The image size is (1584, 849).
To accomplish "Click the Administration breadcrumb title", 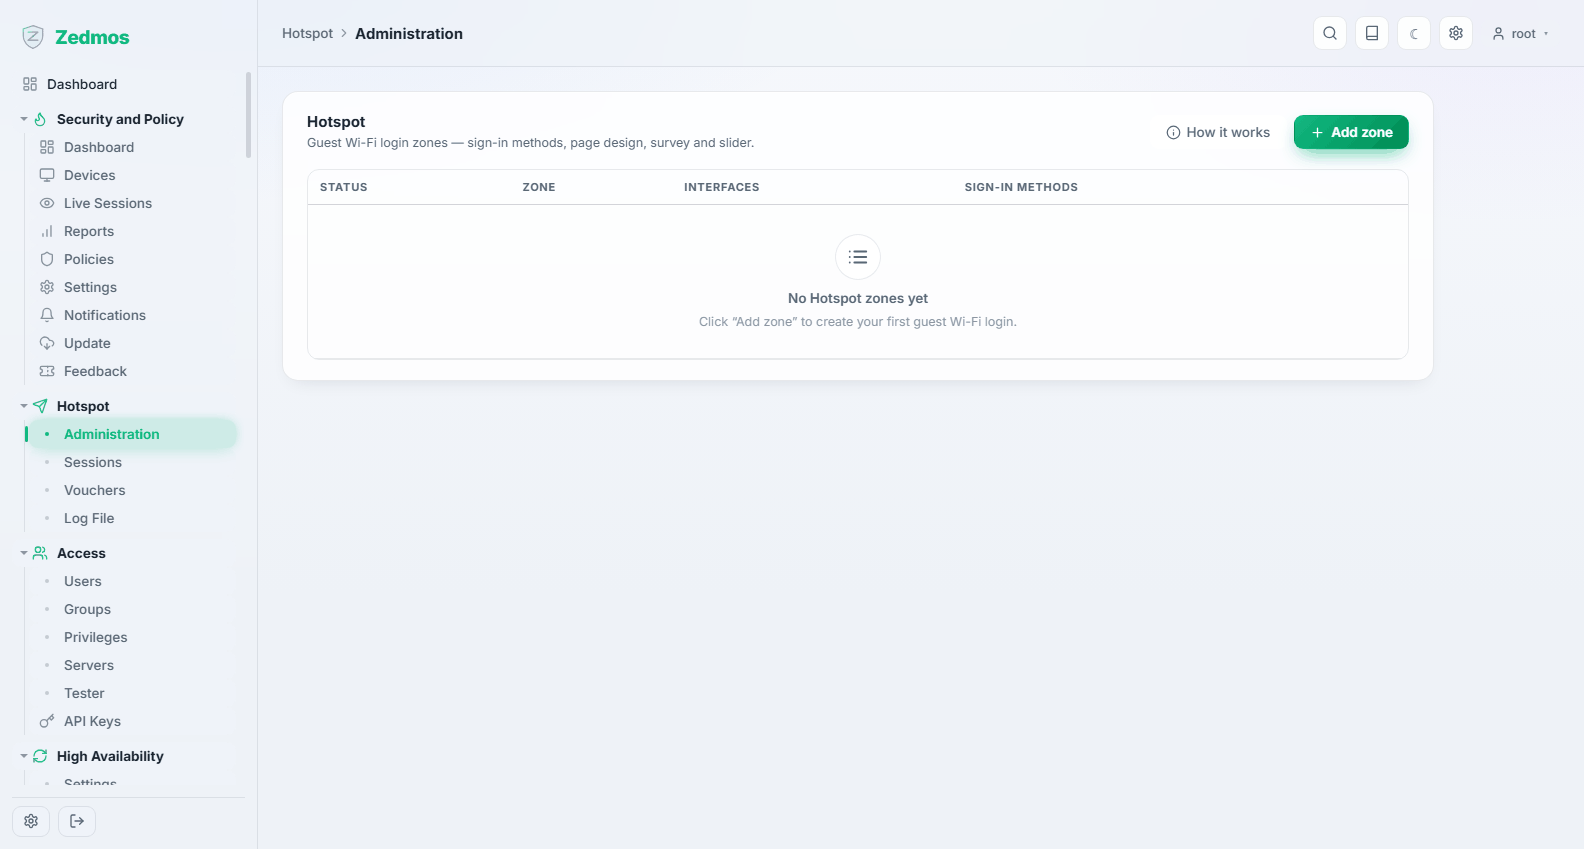I will (x=409, y=33).
